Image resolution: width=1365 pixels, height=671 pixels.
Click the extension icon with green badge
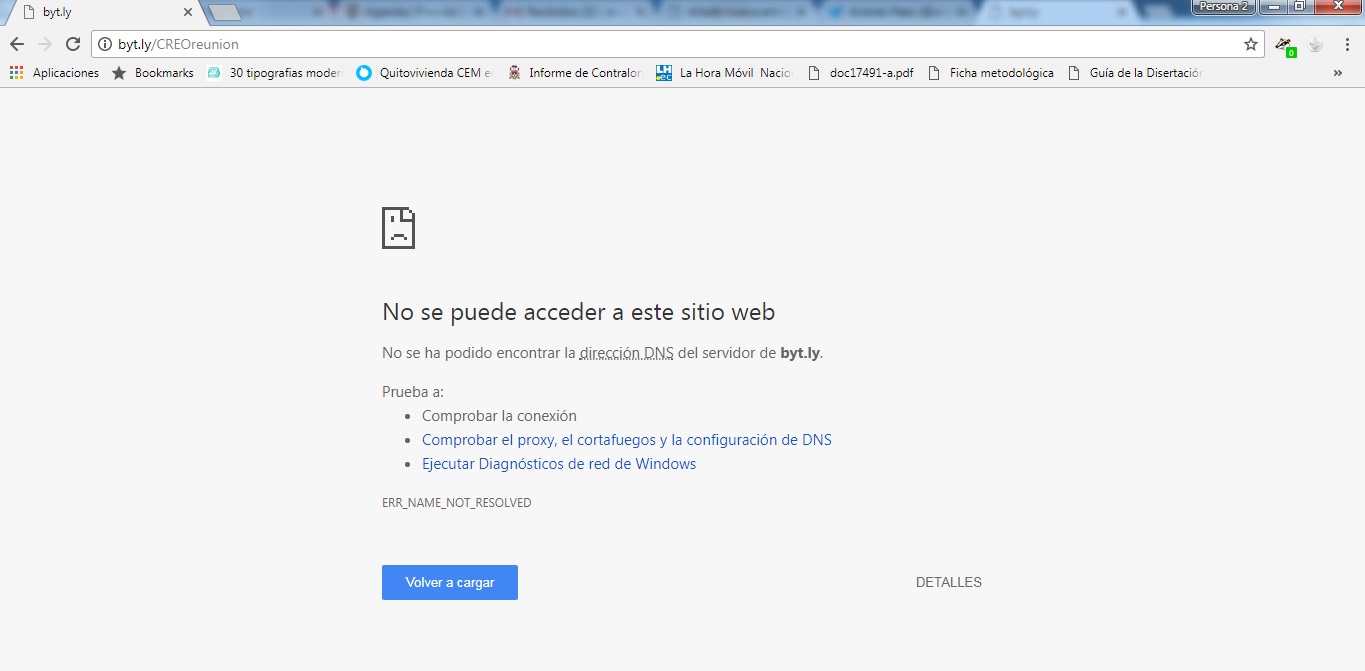click(x=1284, y=45)
